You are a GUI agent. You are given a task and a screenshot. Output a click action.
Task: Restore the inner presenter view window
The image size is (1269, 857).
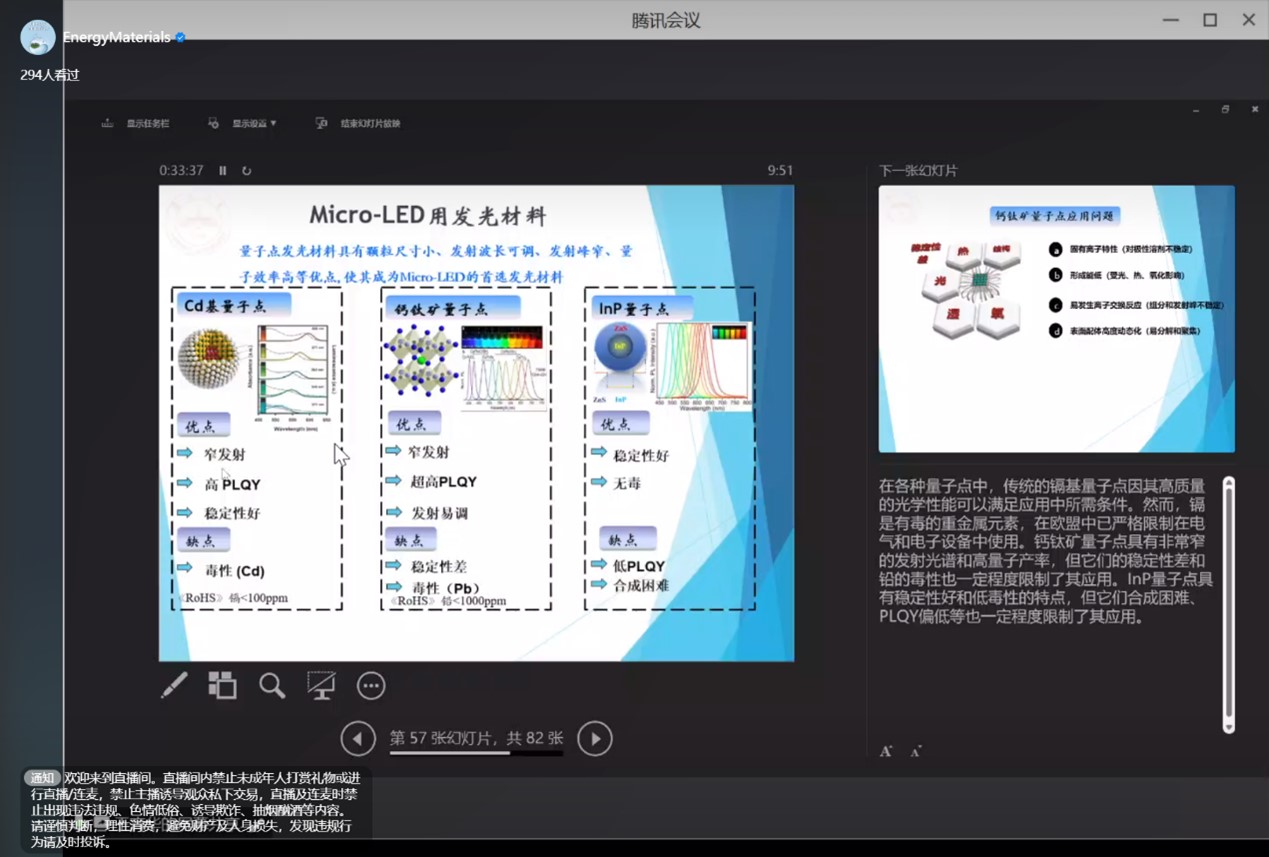tap(1225, 109)
